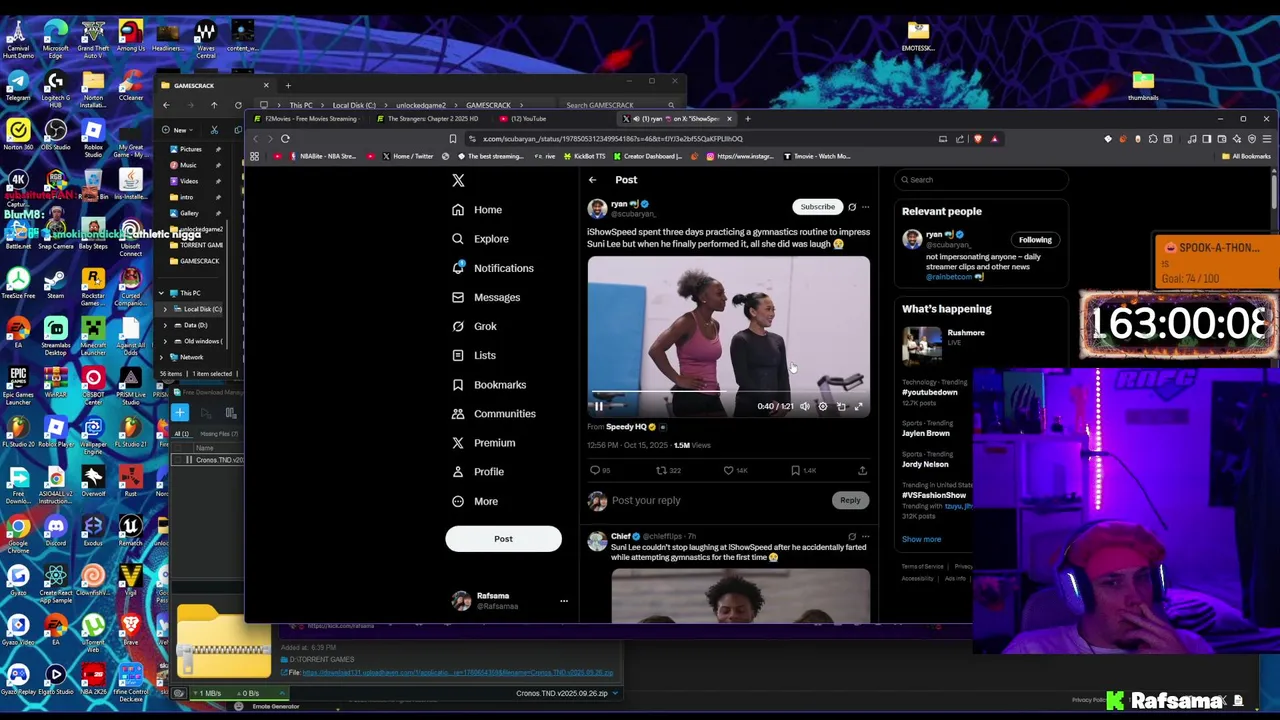Open Microsoft Edge desktop shortcut
The width and height of the screenshot is (1280, 720).
pyautogui.click(x=55, y=37)
